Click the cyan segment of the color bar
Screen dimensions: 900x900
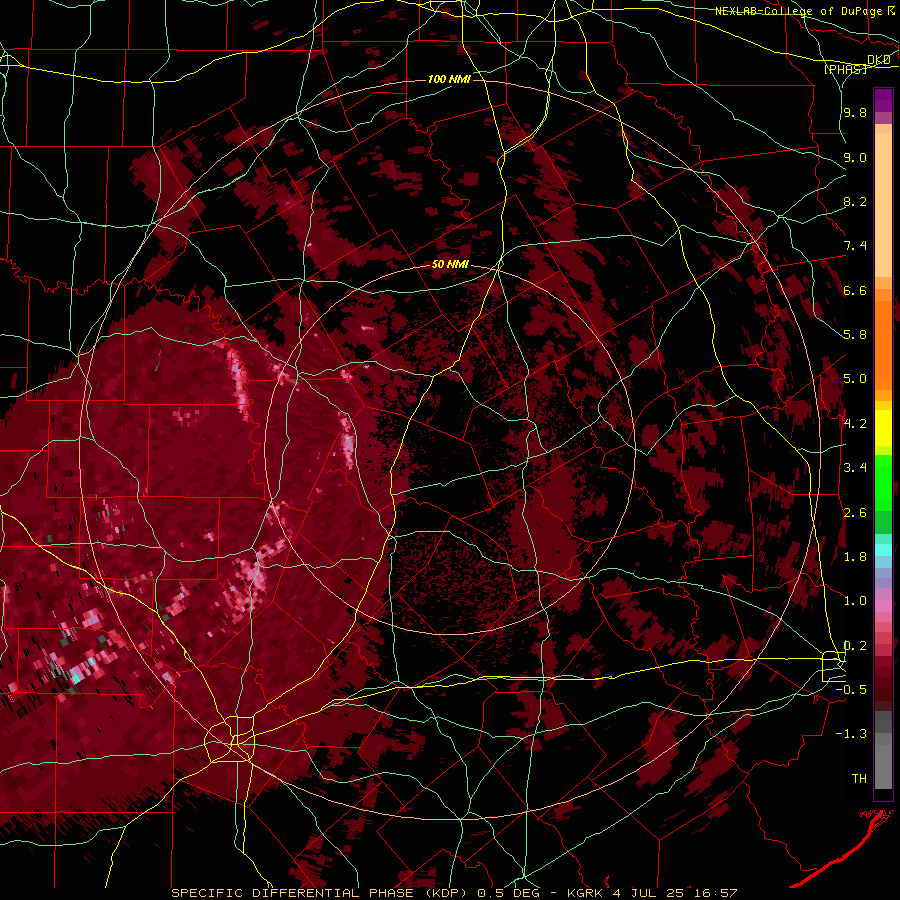pos(883,549)
